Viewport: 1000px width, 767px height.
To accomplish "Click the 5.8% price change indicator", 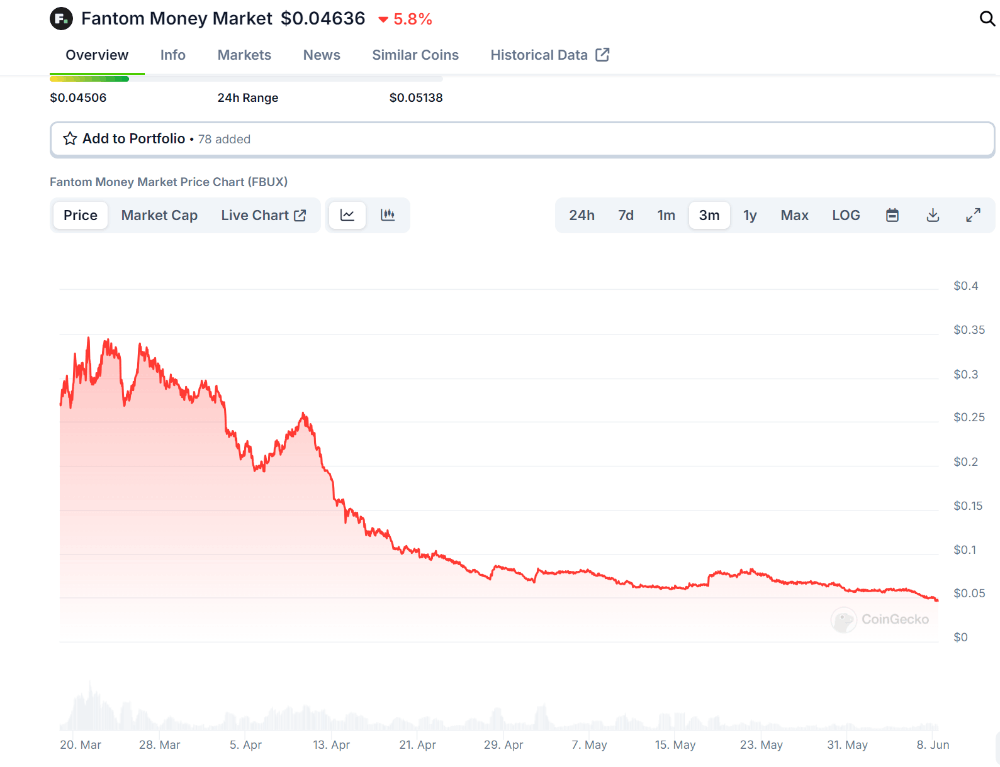I will [406, 19].
